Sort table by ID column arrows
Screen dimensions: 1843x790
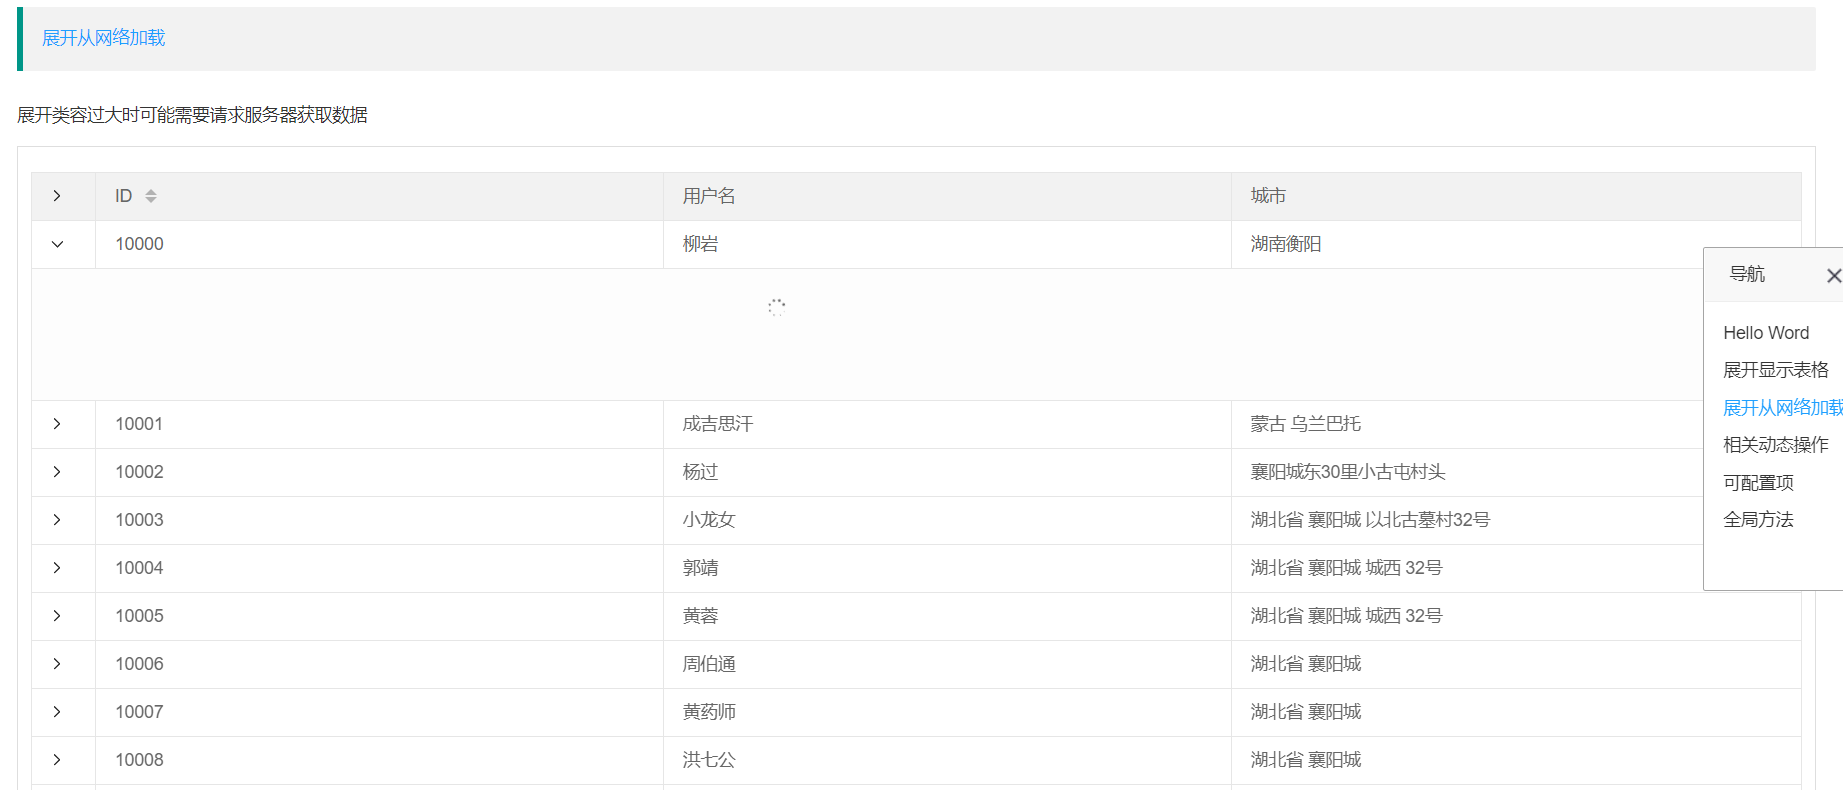(x=151, y=196)
